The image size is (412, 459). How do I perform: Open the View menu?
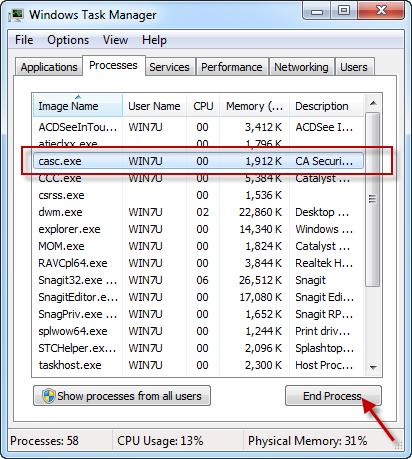115,40
